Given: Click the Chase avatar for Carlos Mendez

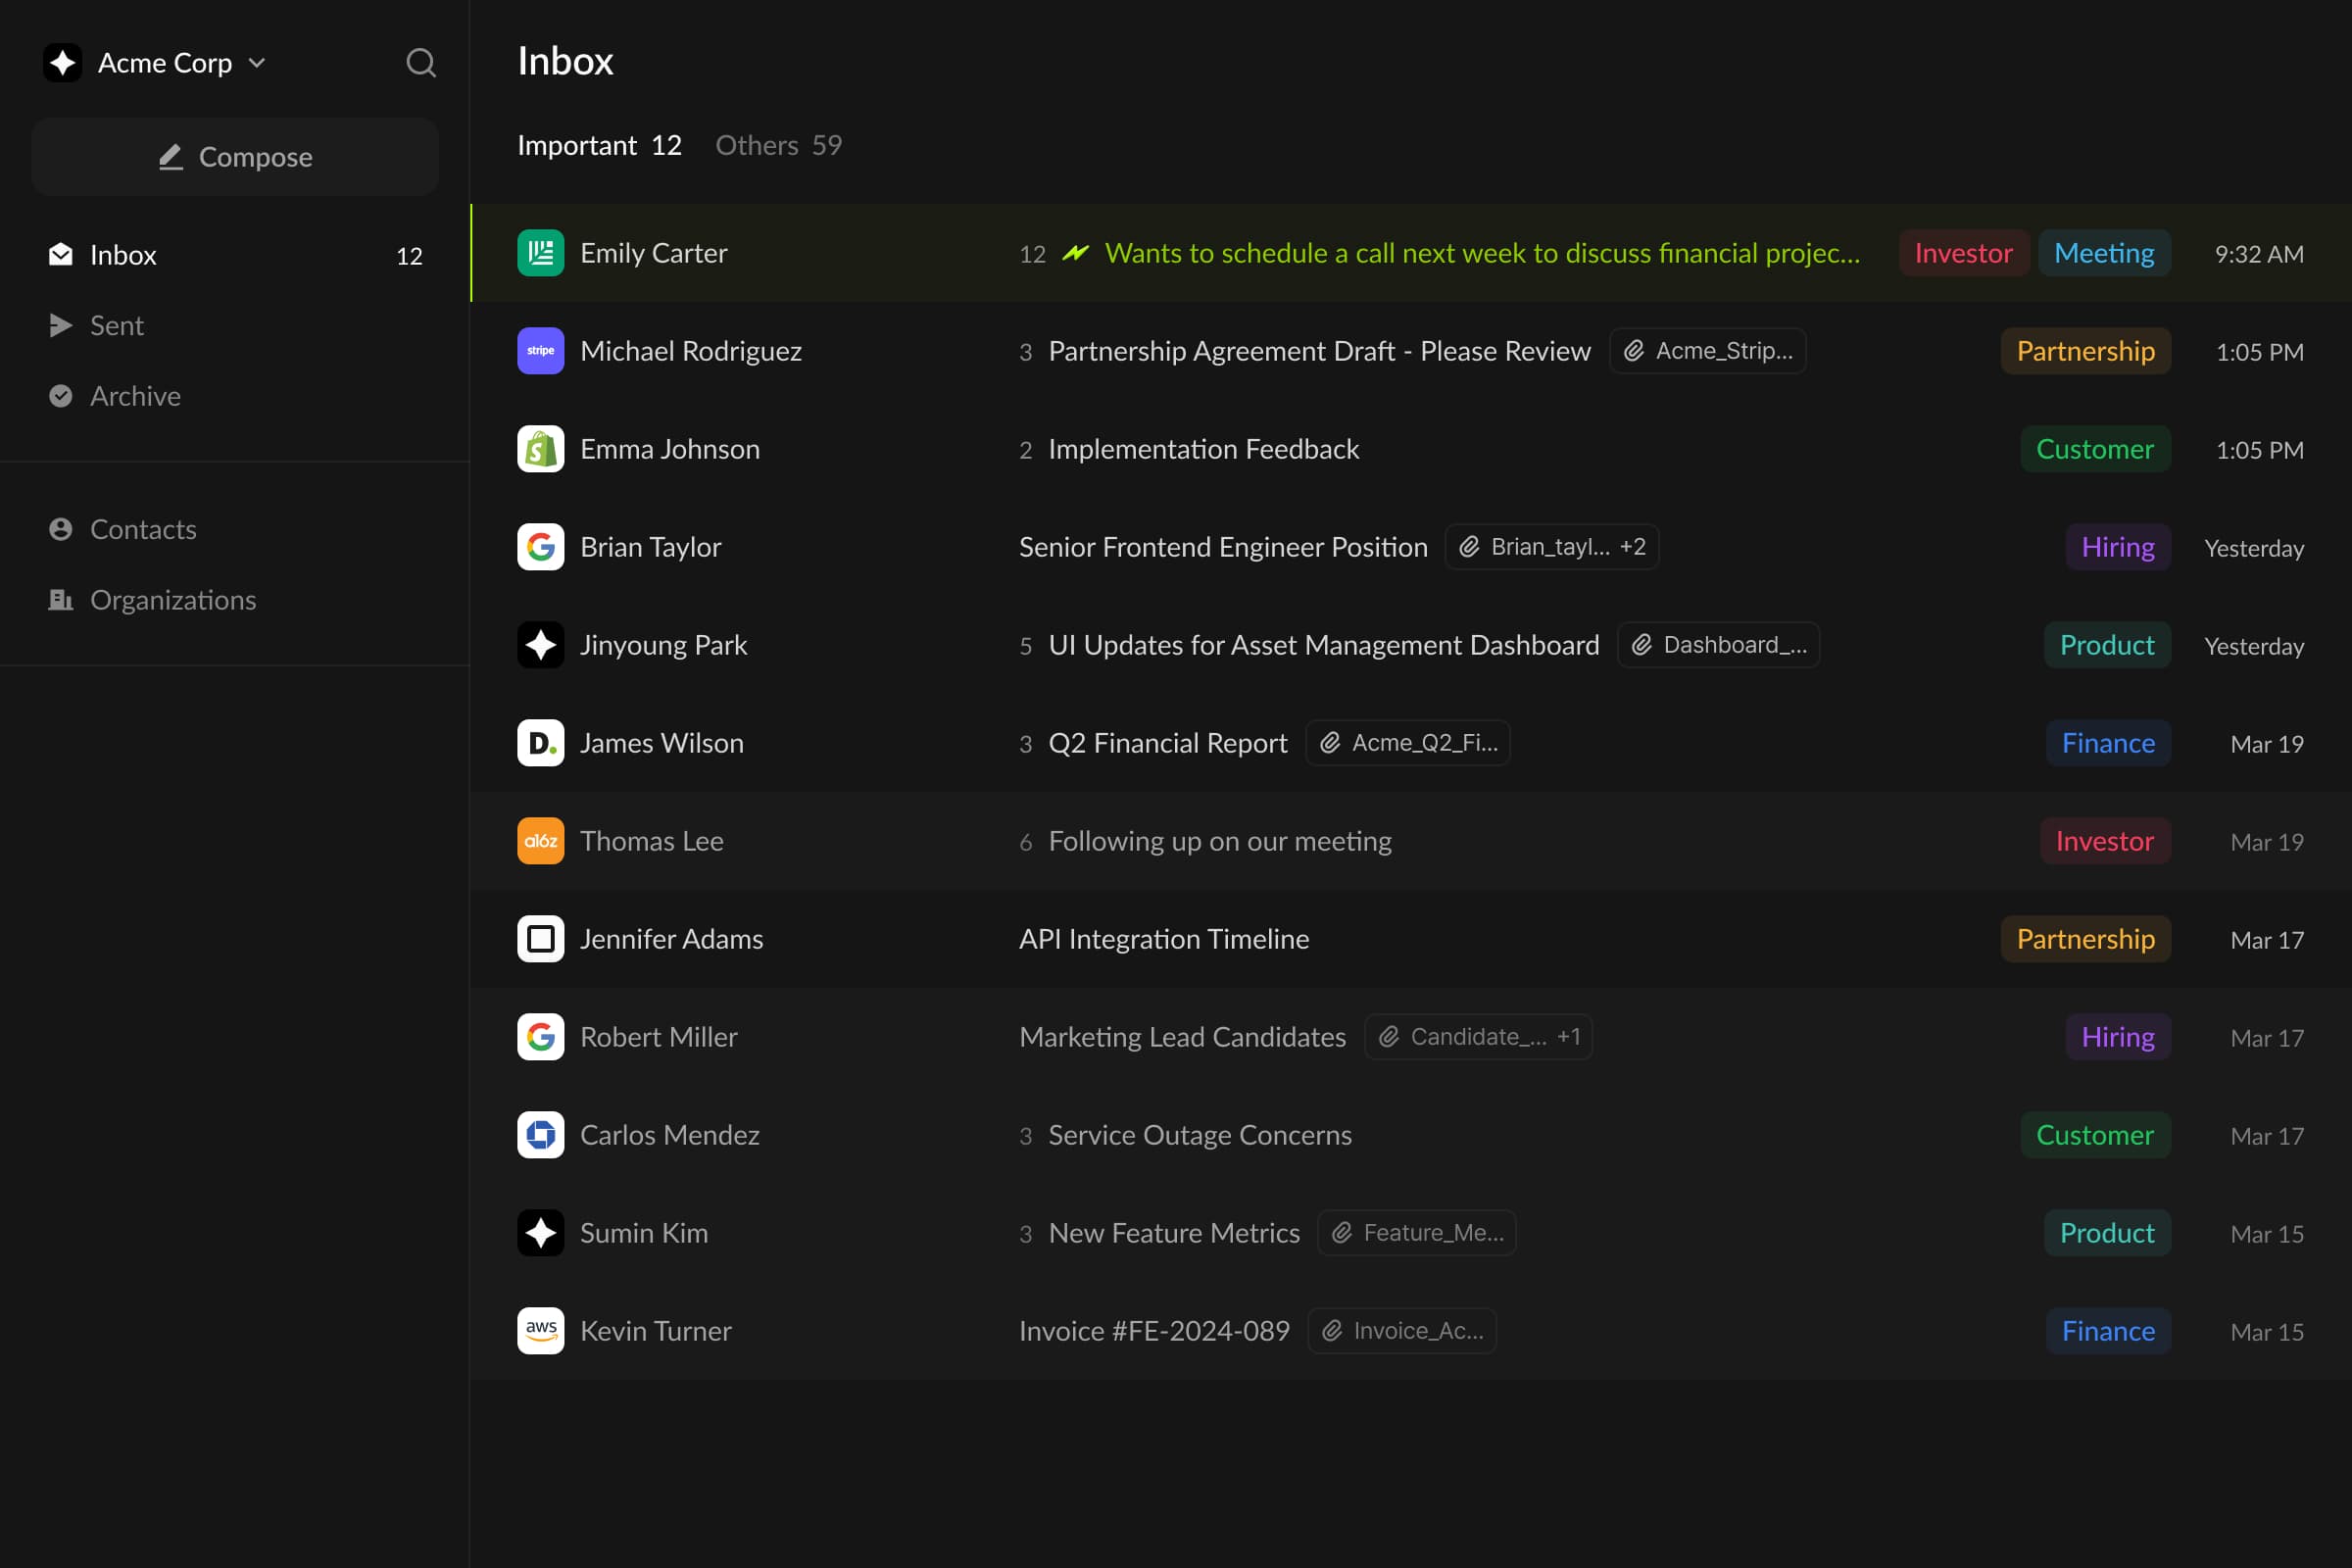Looking at the screenshot, I should pyautogui.click(x=541, y=1135).
